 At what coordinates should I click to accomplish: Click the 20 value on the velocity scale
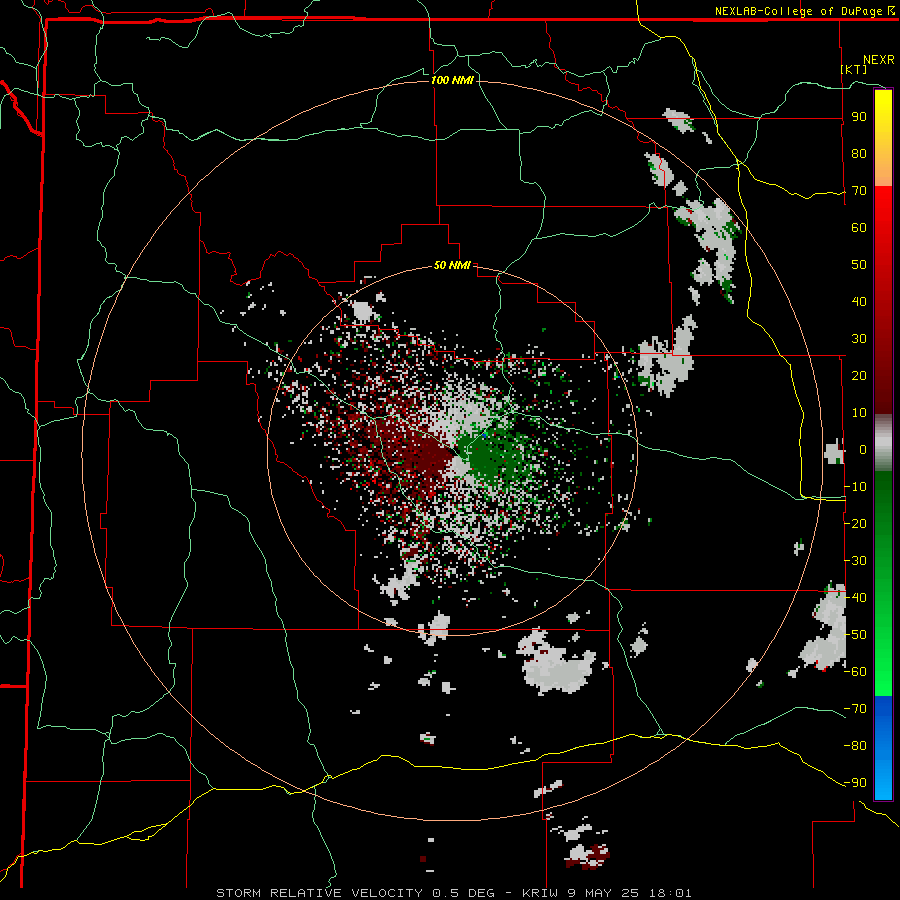[859, 375]
